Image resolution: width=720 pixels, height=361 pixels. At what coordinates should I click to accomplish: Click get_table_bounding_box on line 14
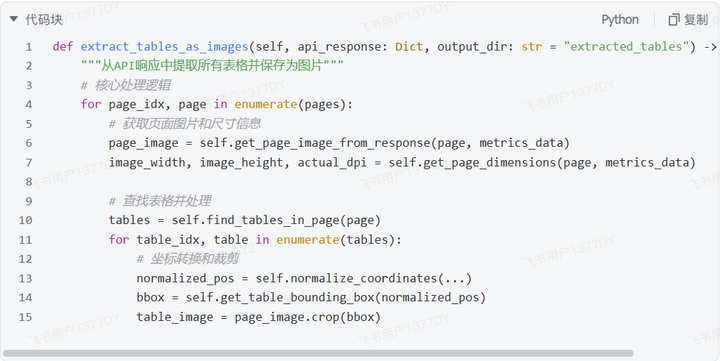click(x=298, y=298)
